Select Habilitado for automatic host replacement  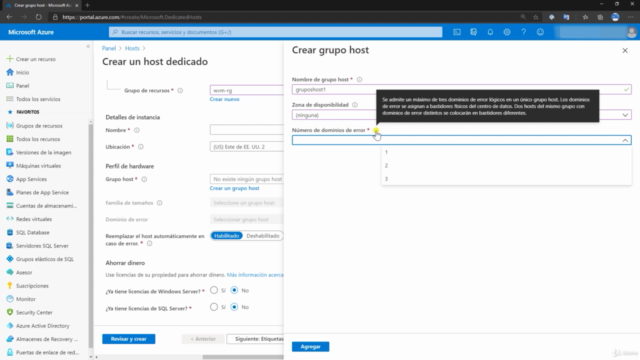click(x=227, y=236)
